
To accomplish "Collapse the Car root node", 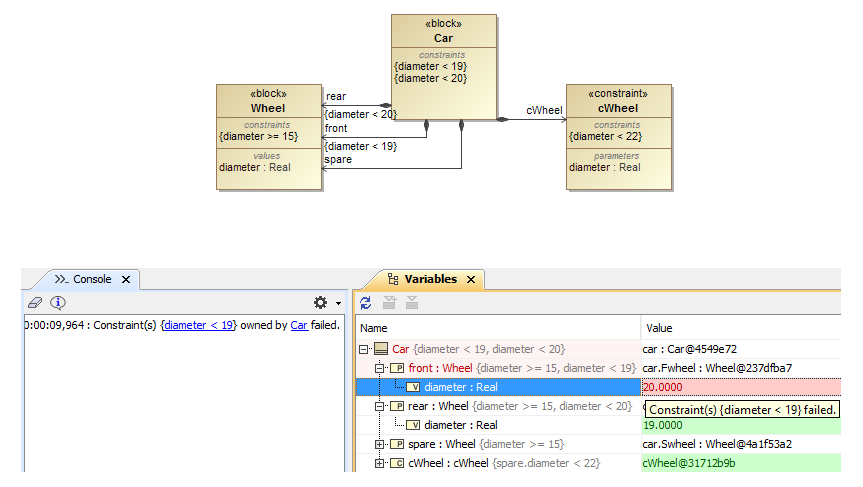I will [x=365, y=349].
